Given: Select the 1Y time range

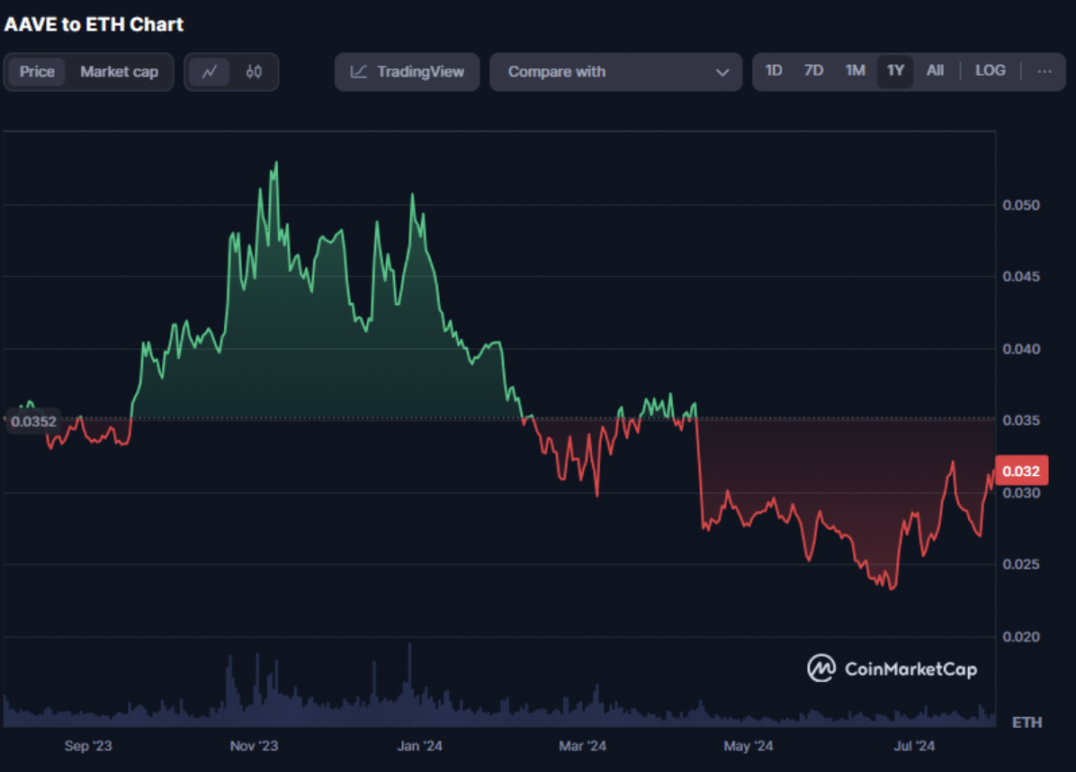Looking at the screenshot, I should coord(895,71).
